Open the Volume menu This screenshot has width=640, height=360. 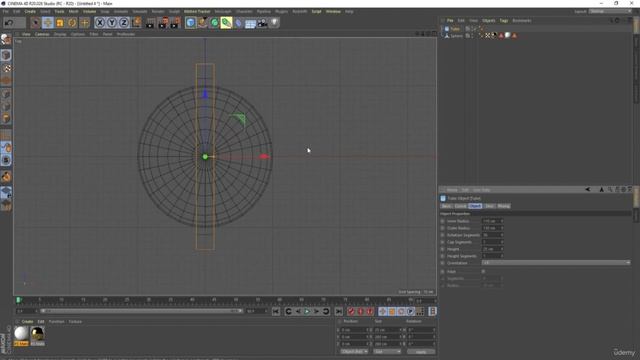pyautogui.click(x=89, y=11)
